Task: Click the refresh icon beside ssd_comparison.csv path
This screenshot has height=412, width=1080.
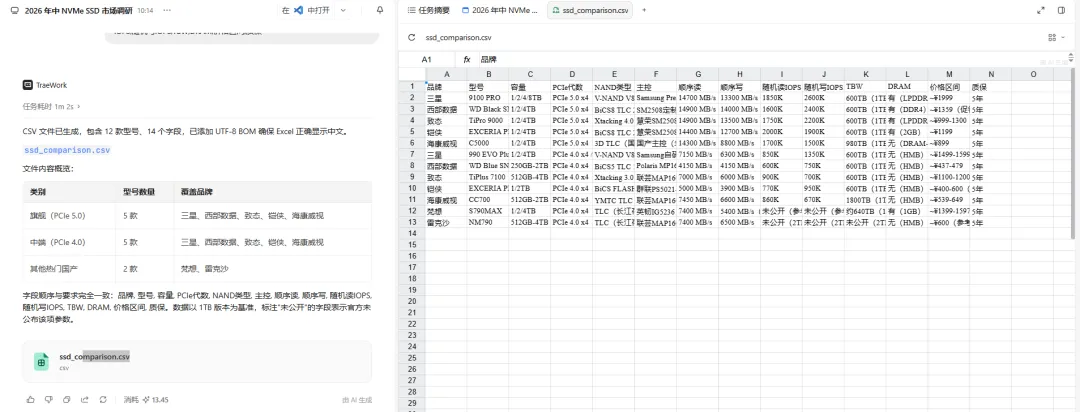Action: coord(412,38)
